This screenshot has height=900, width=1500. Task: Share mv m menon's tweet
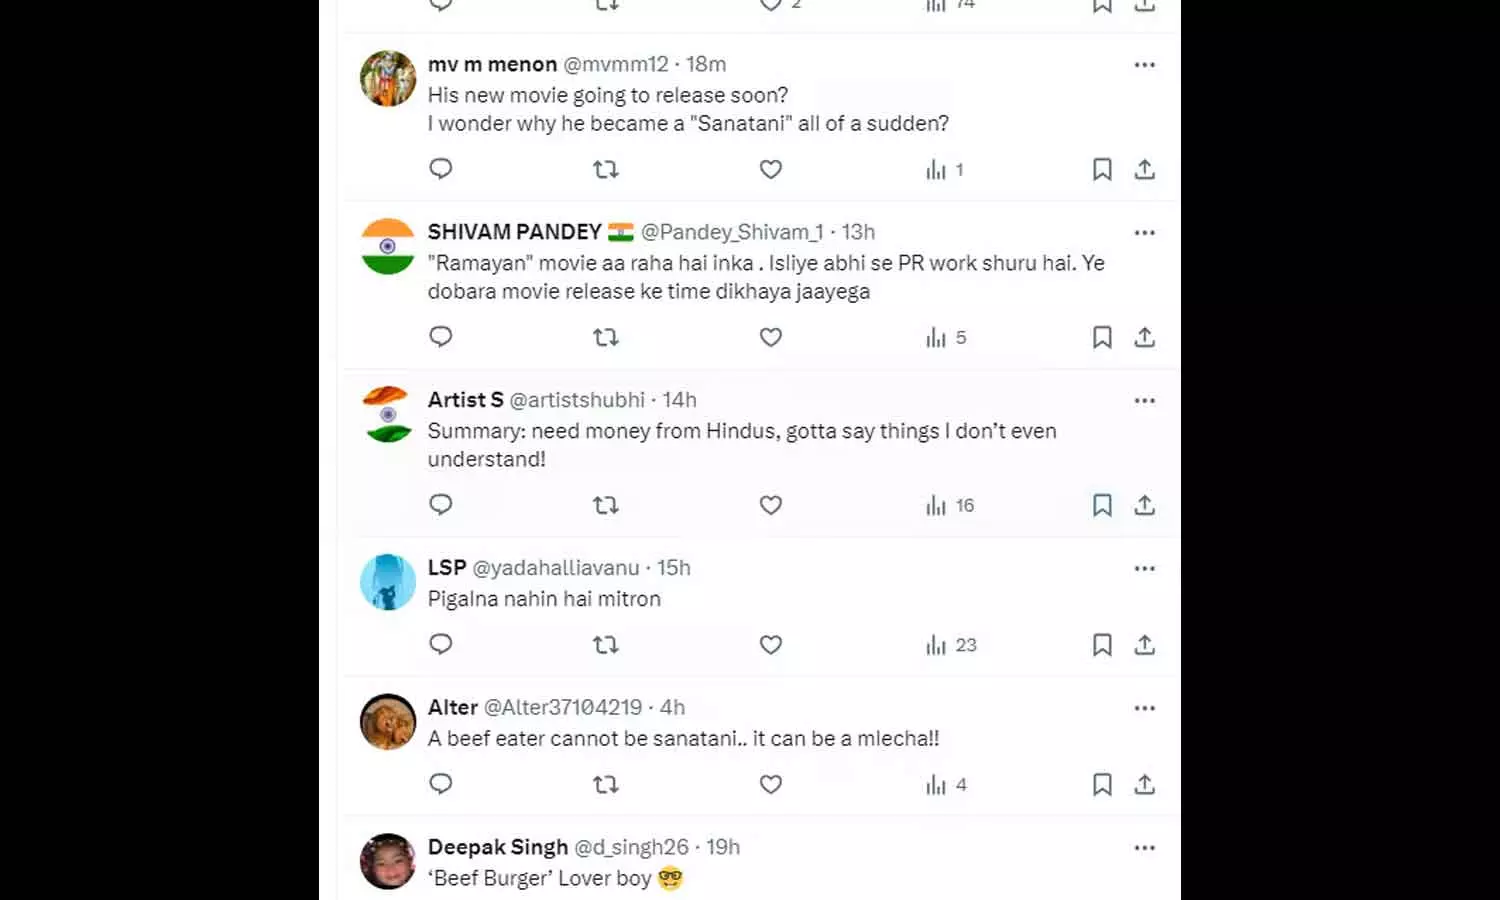pyautogui.click(x=1145, y=169)
